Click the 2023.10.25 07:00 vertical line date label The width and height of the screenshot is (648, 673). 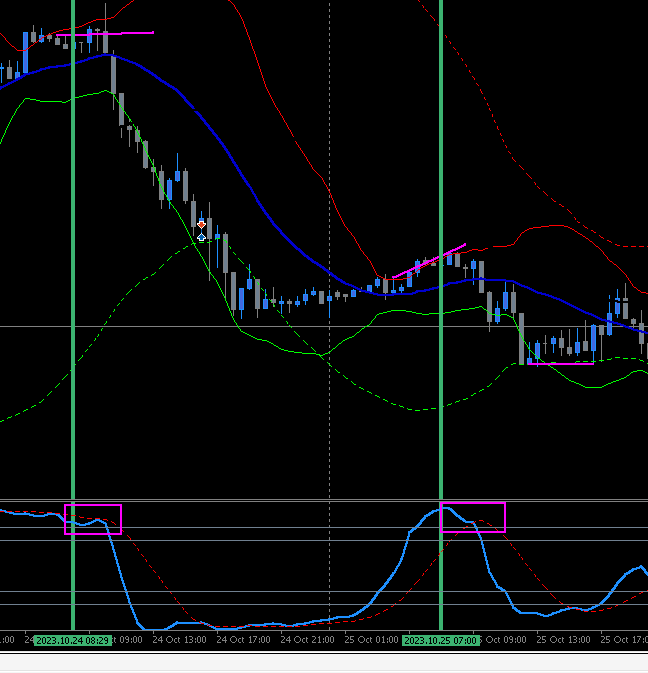441,640
